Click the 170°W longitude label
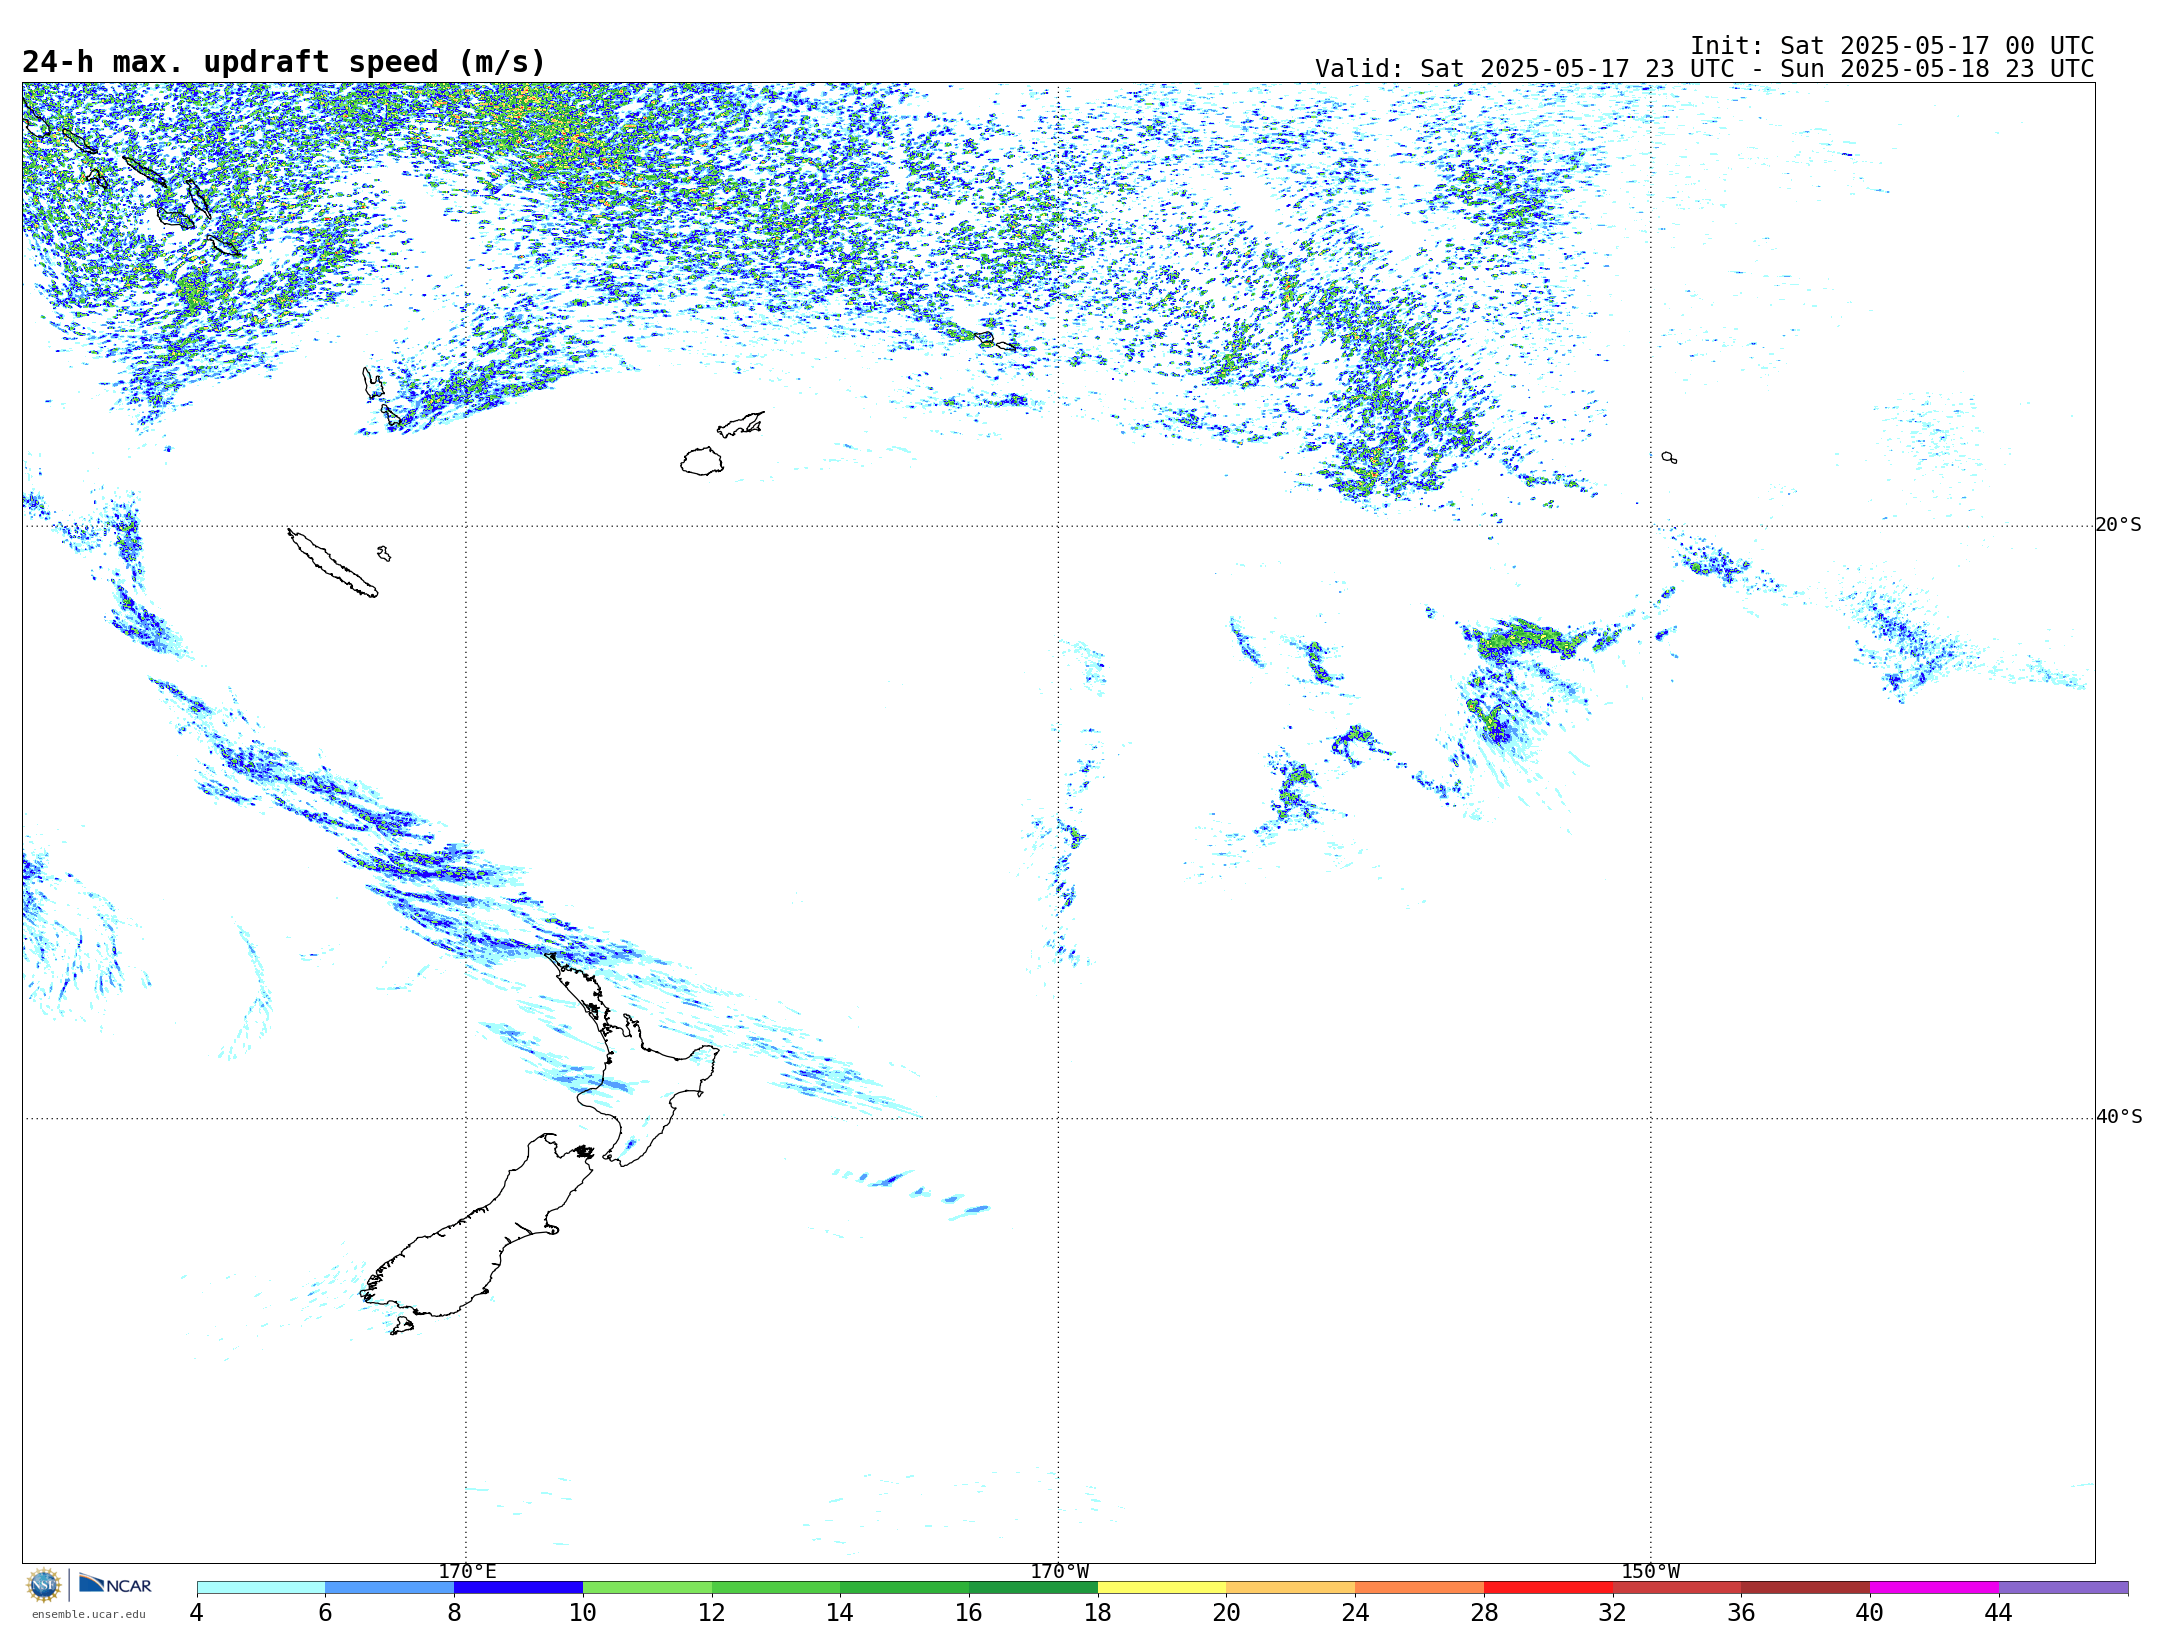This screenshot has width=2160, height=1626. [x=1059, y=1572]
